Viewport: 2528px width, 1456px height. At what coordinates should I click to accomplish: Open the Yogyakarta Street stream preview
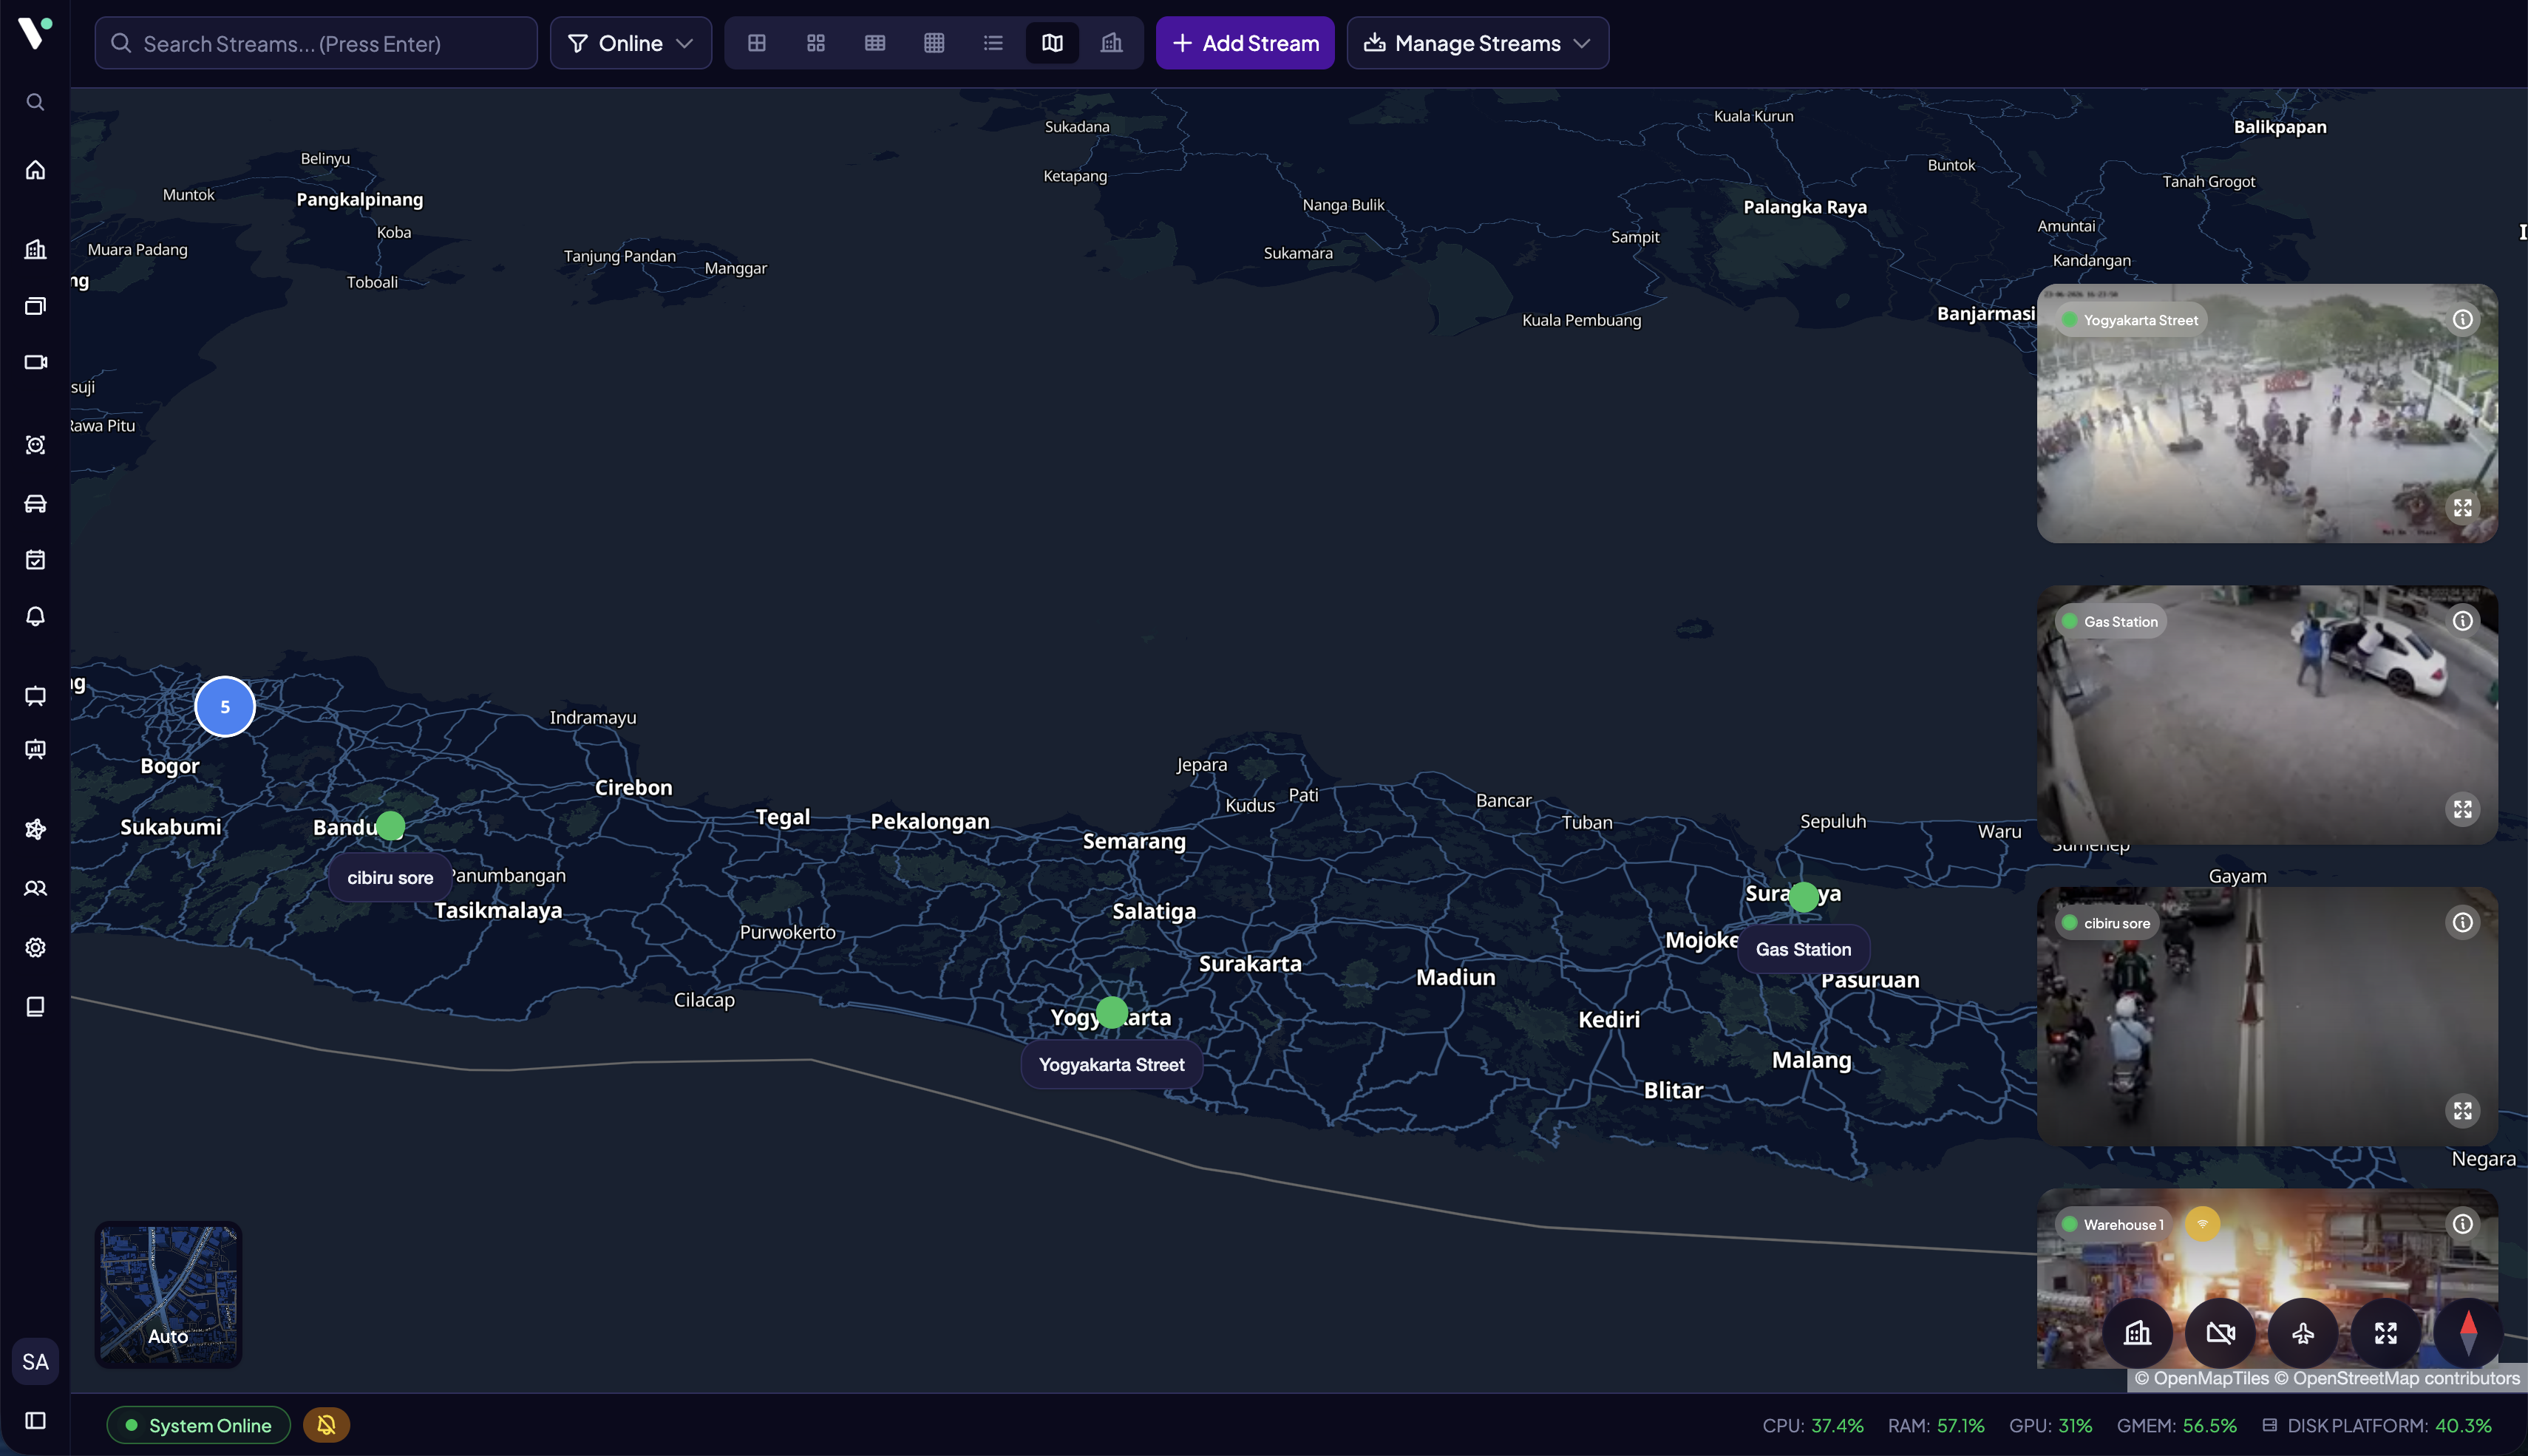tap(2267, 414)
